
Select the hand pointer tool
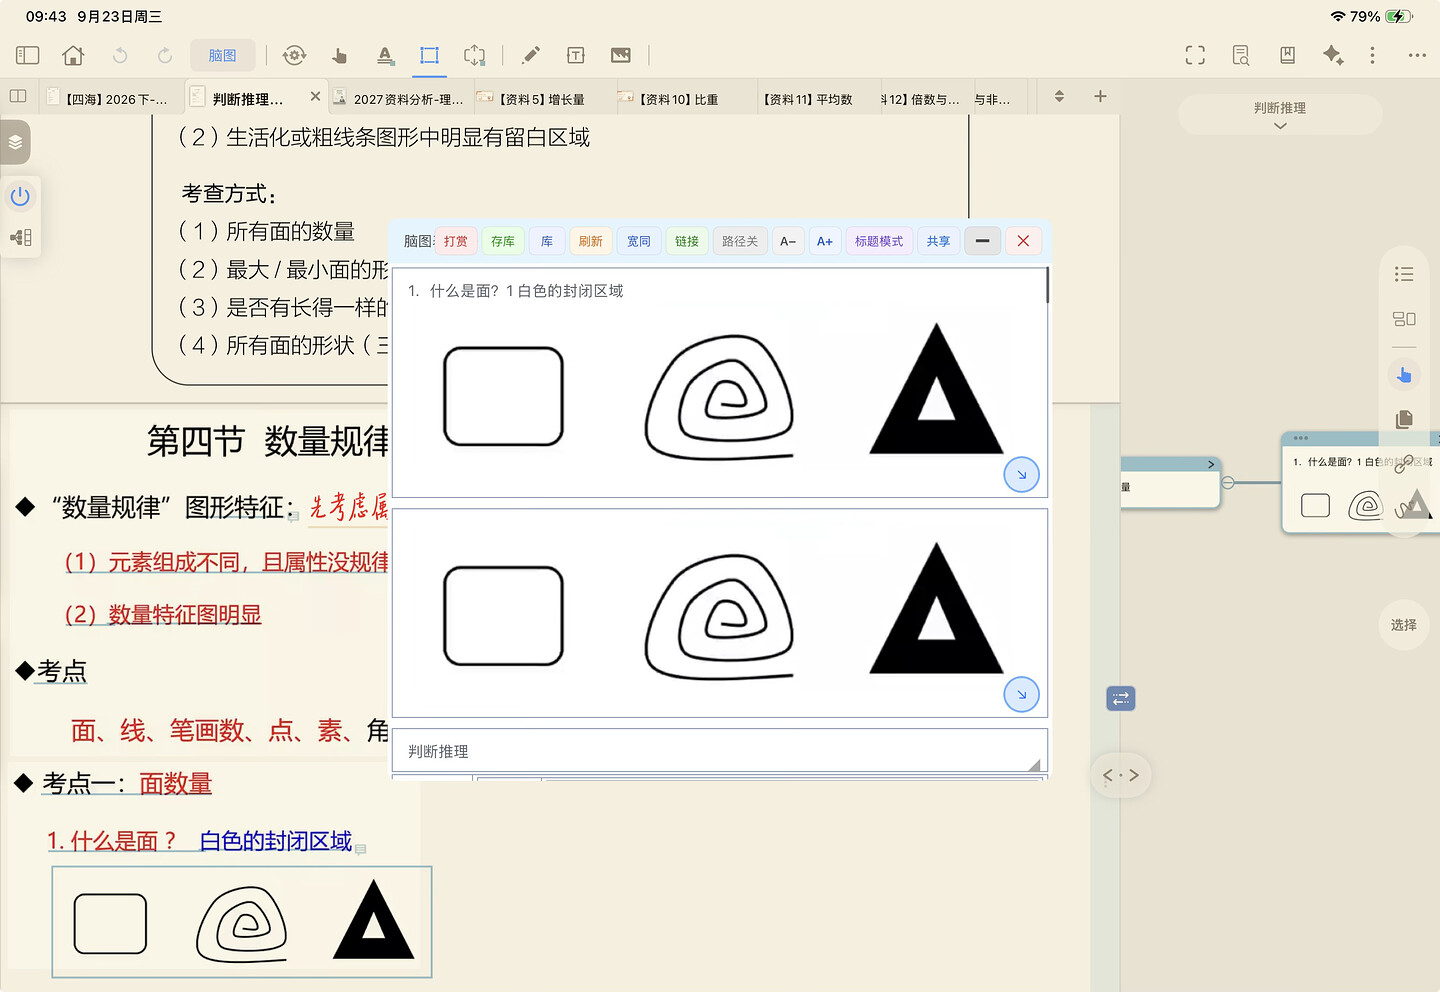coord(340,55)
